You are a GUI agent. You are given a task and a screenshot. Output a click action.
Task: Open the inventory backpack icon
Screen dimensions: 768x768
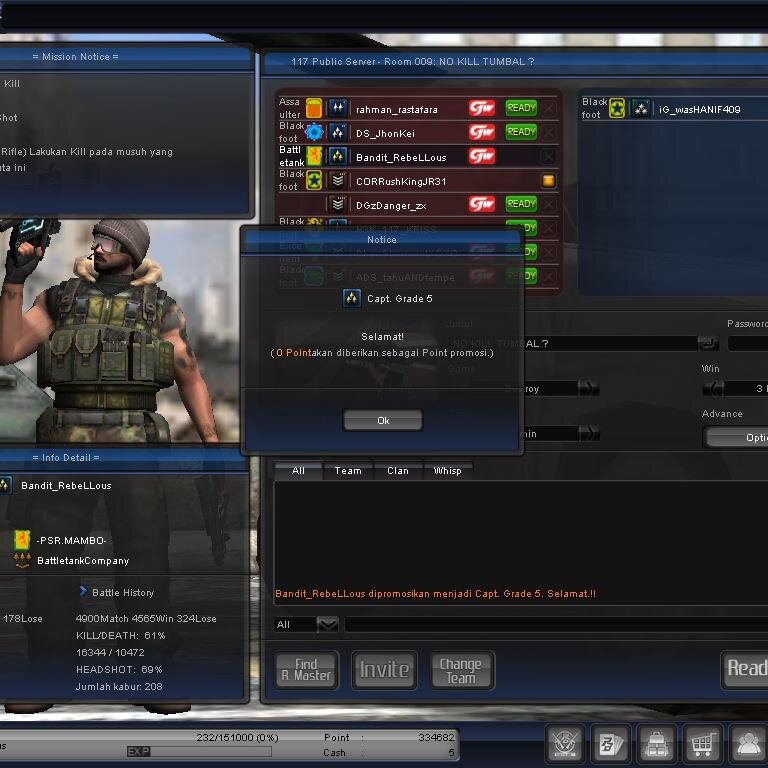click(657, 744)
